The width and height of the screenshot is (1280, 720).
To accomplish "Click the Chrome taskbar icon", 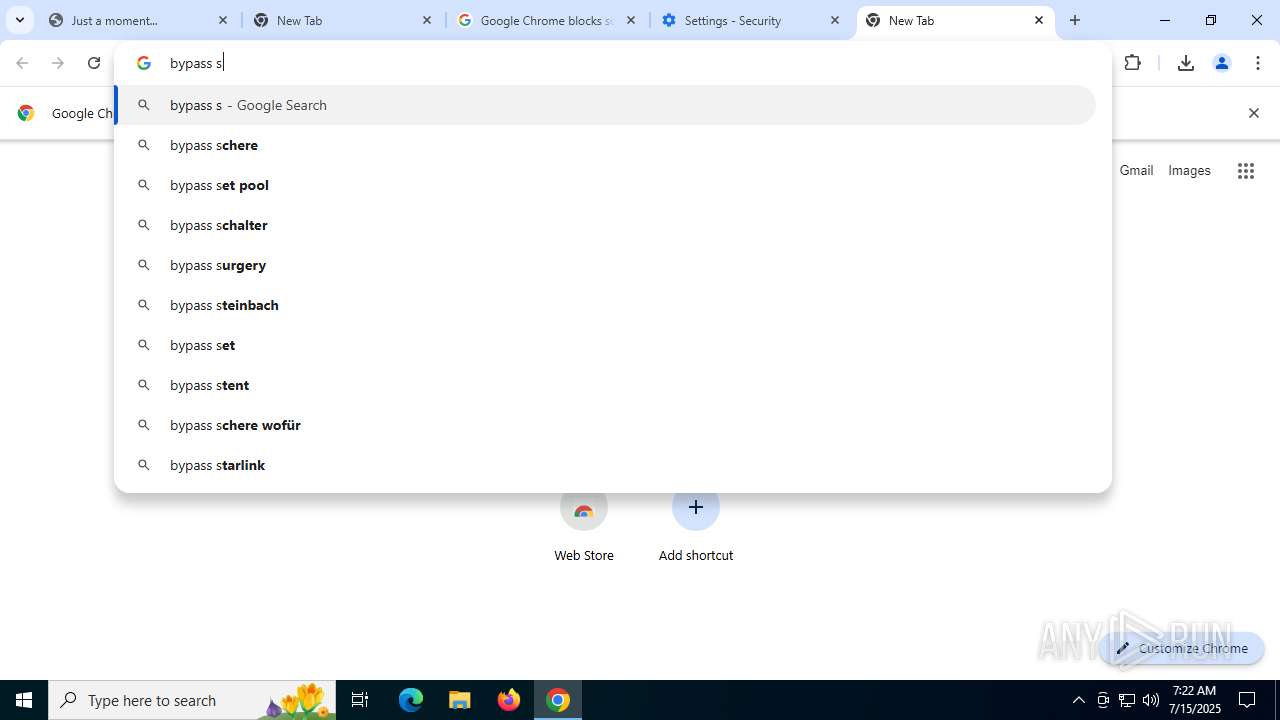I will [x=558, y=700].
